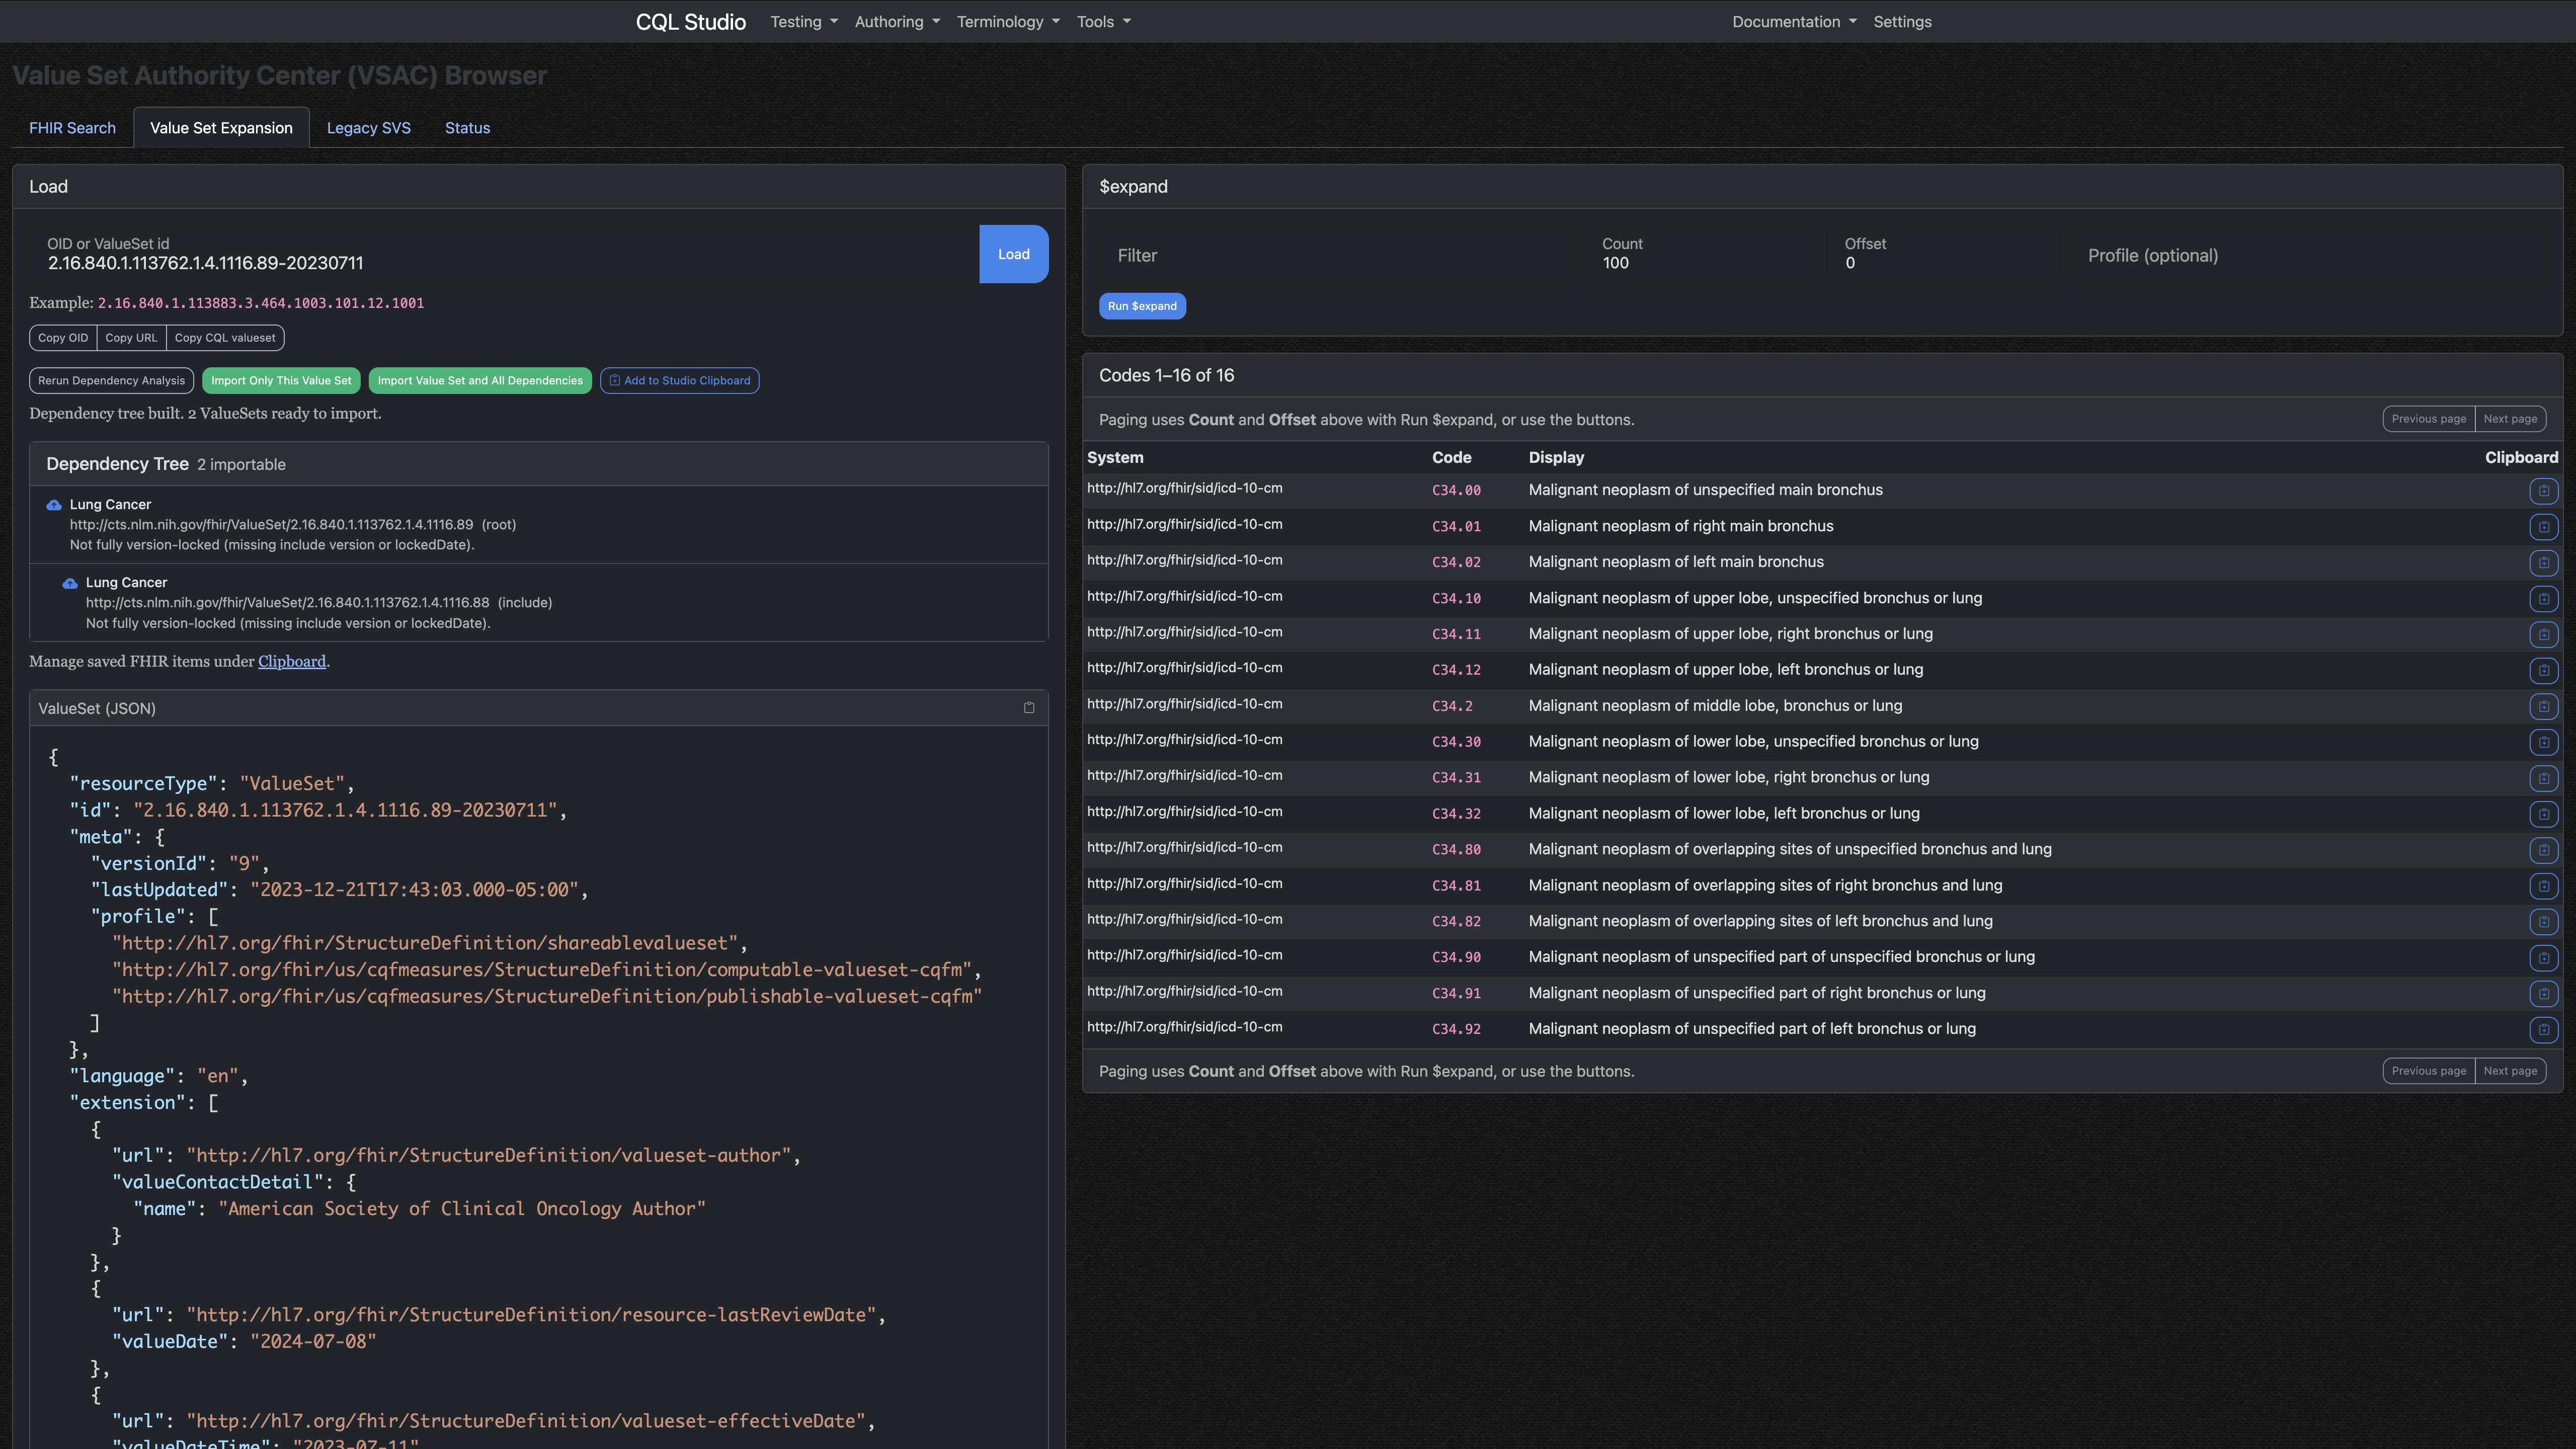The image size is (2576, 1449).
Task: Add to Studio Clipboard
Action: (680, 381)
